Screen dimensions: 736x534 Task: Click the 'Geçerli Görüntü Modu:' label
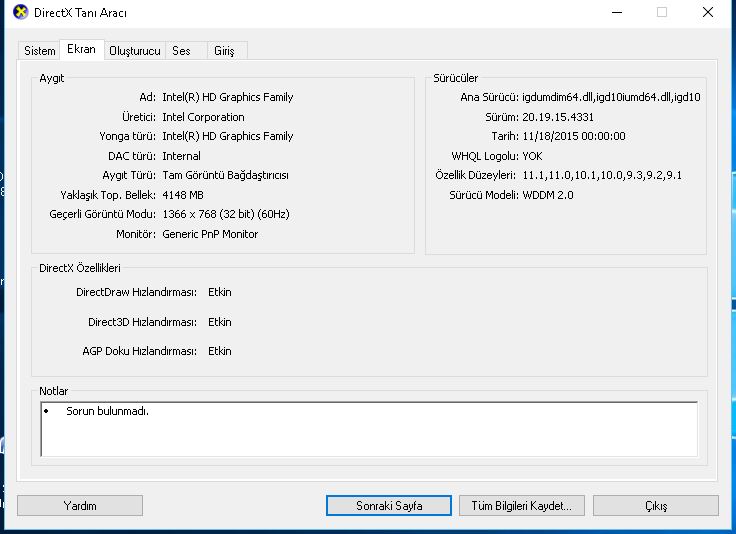(x=102, y=214)
